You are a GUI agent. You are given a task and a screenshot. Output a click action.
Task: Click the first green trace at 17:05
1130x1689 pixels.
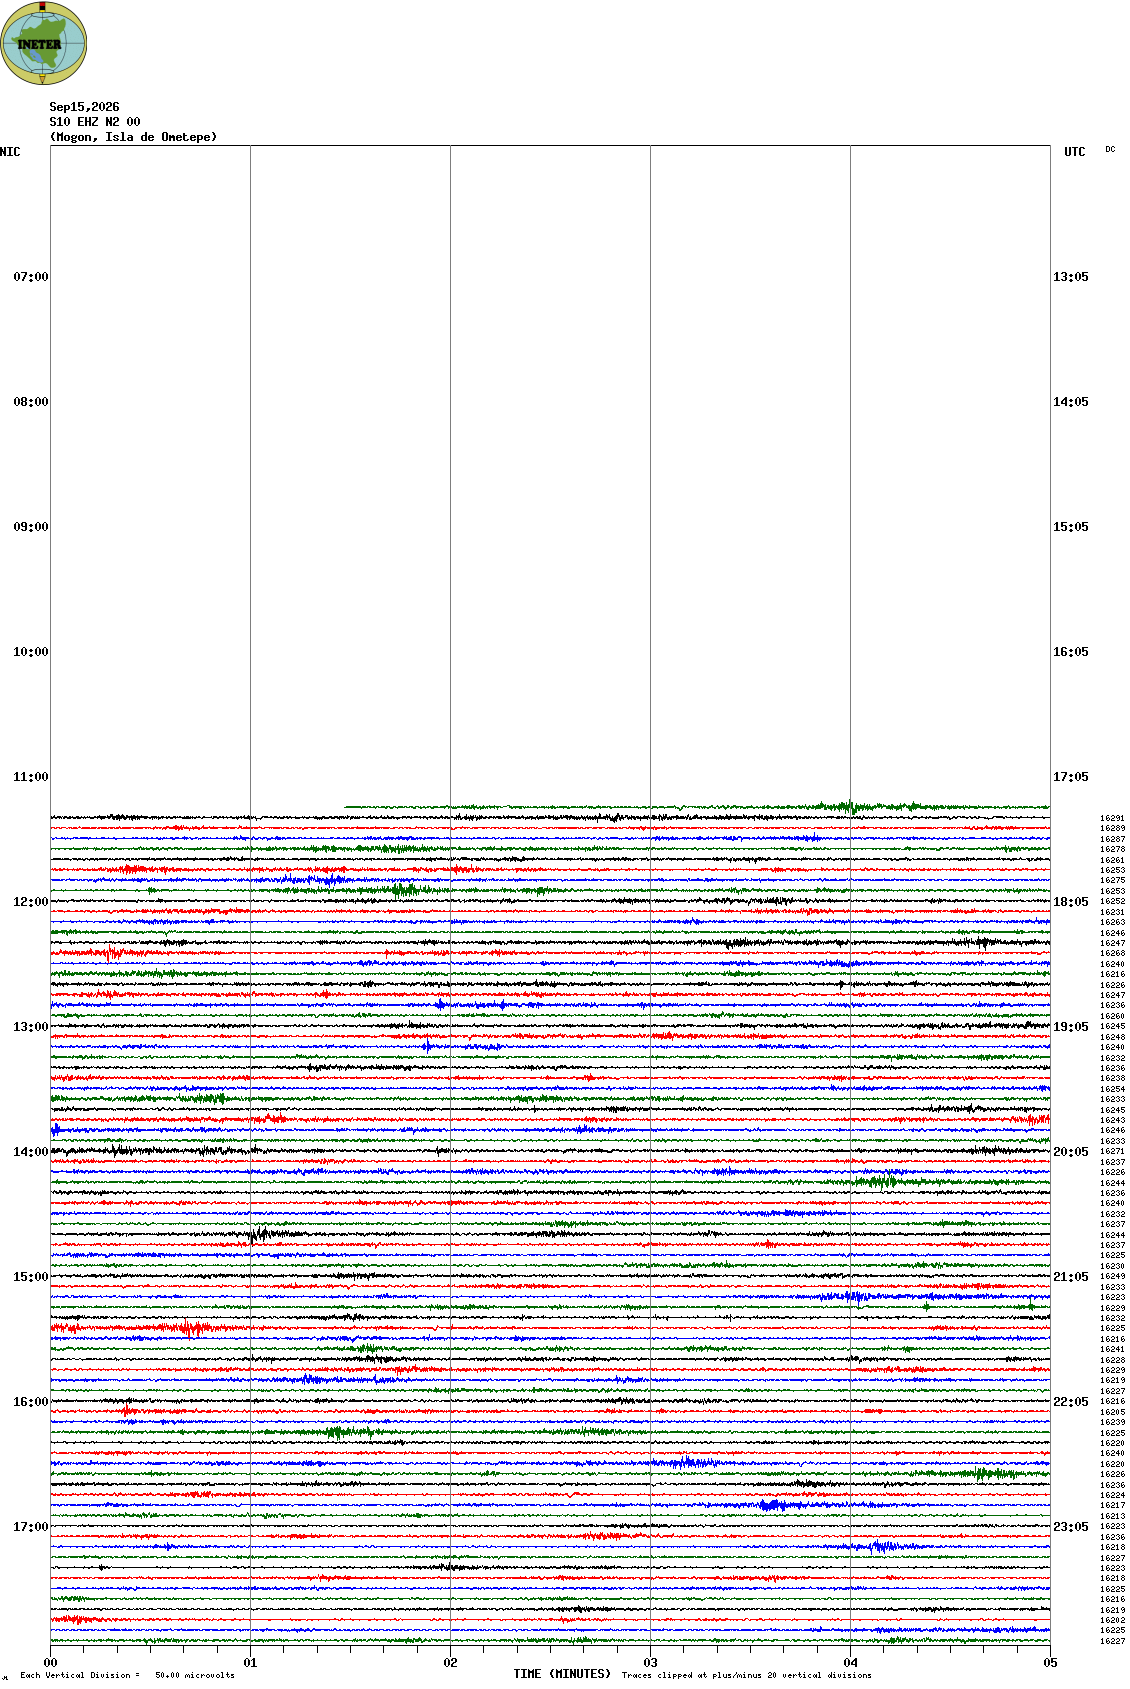(x=697, y=806)
